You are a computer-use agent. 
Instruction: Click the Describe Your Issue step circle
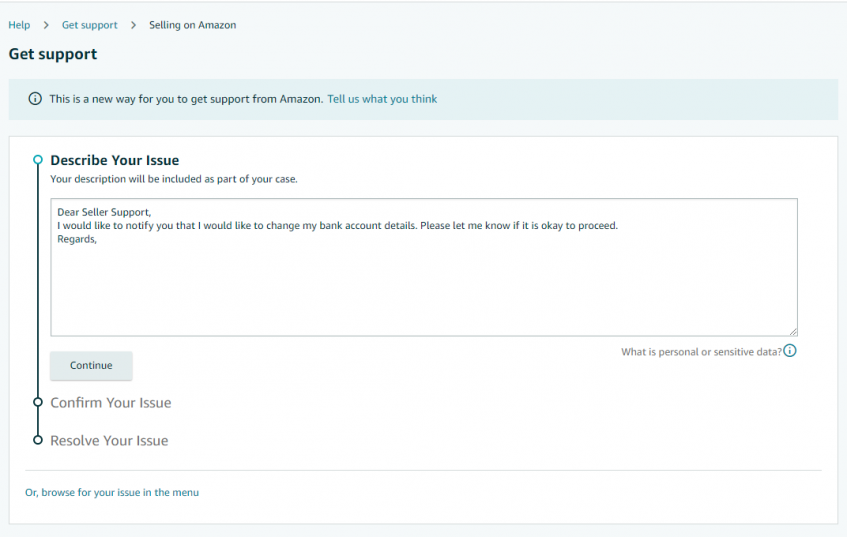tap(38, 160)
